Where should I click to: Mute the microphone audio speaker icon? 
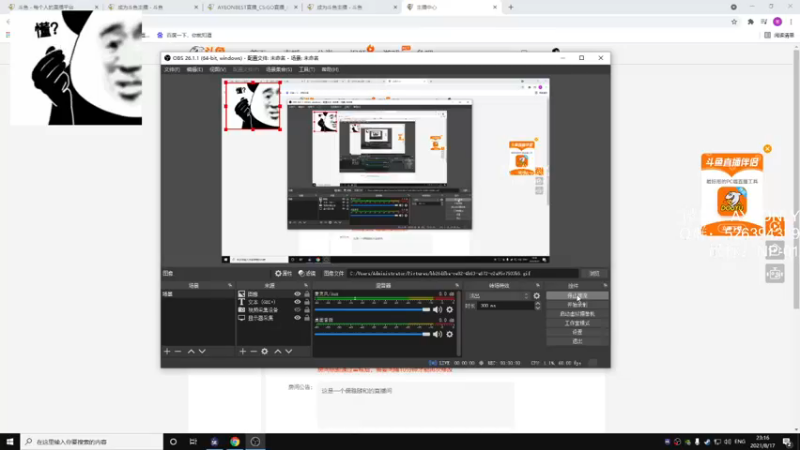(x=437, y=310)
